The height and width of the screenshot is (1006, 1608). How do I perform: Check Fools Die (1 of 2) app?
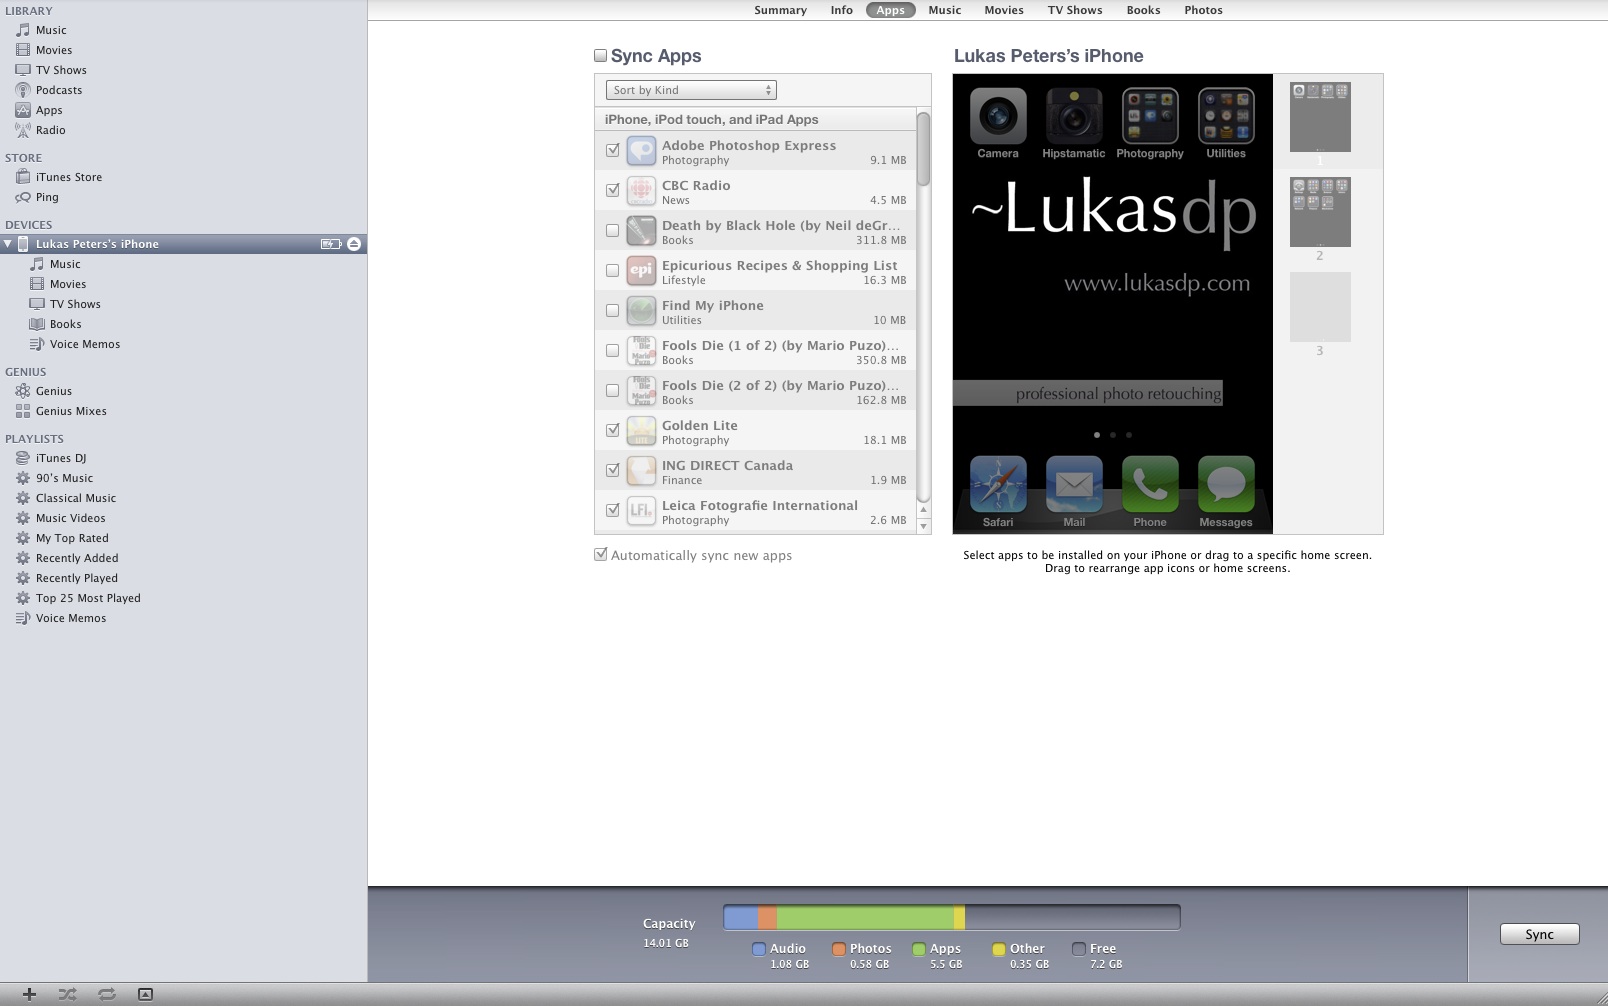[x=613, y=350]
